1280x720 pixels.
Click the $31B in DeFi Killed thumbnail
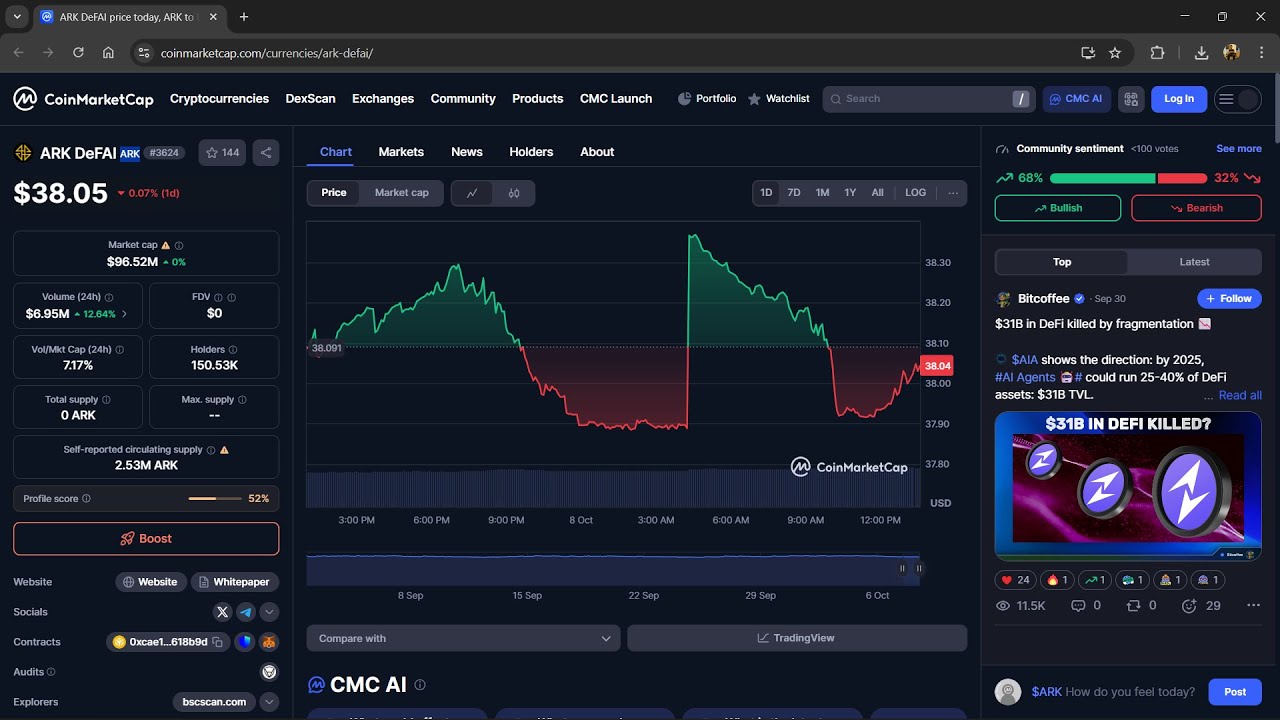(1128, 486)
